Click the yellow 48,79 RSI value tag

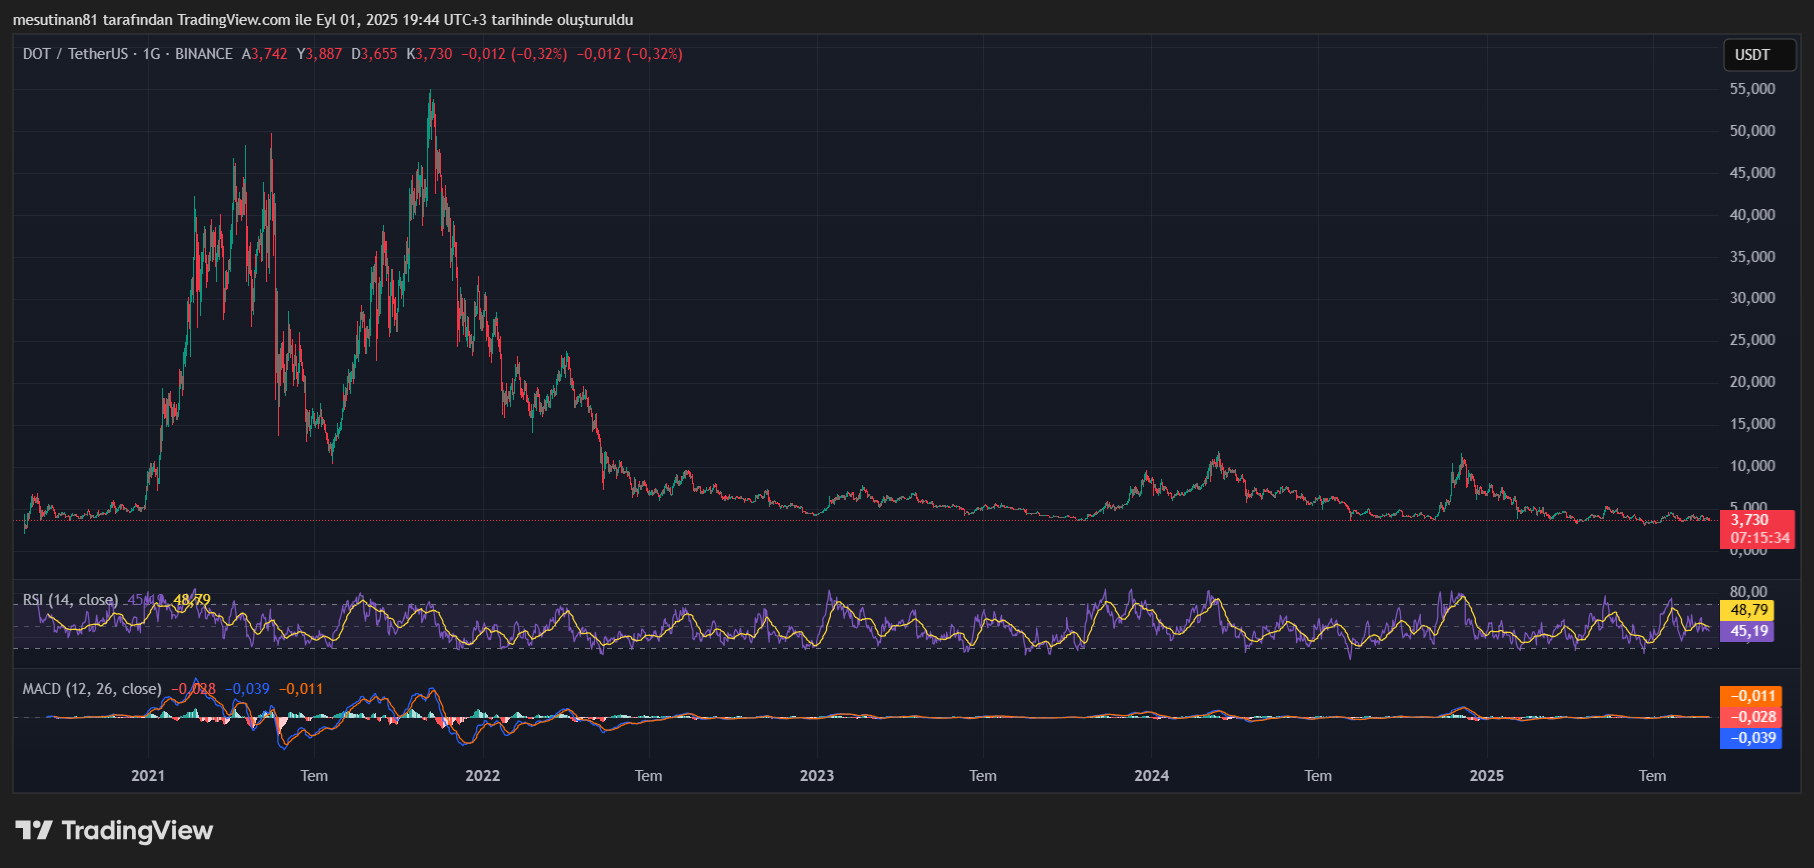point(1749,610)
